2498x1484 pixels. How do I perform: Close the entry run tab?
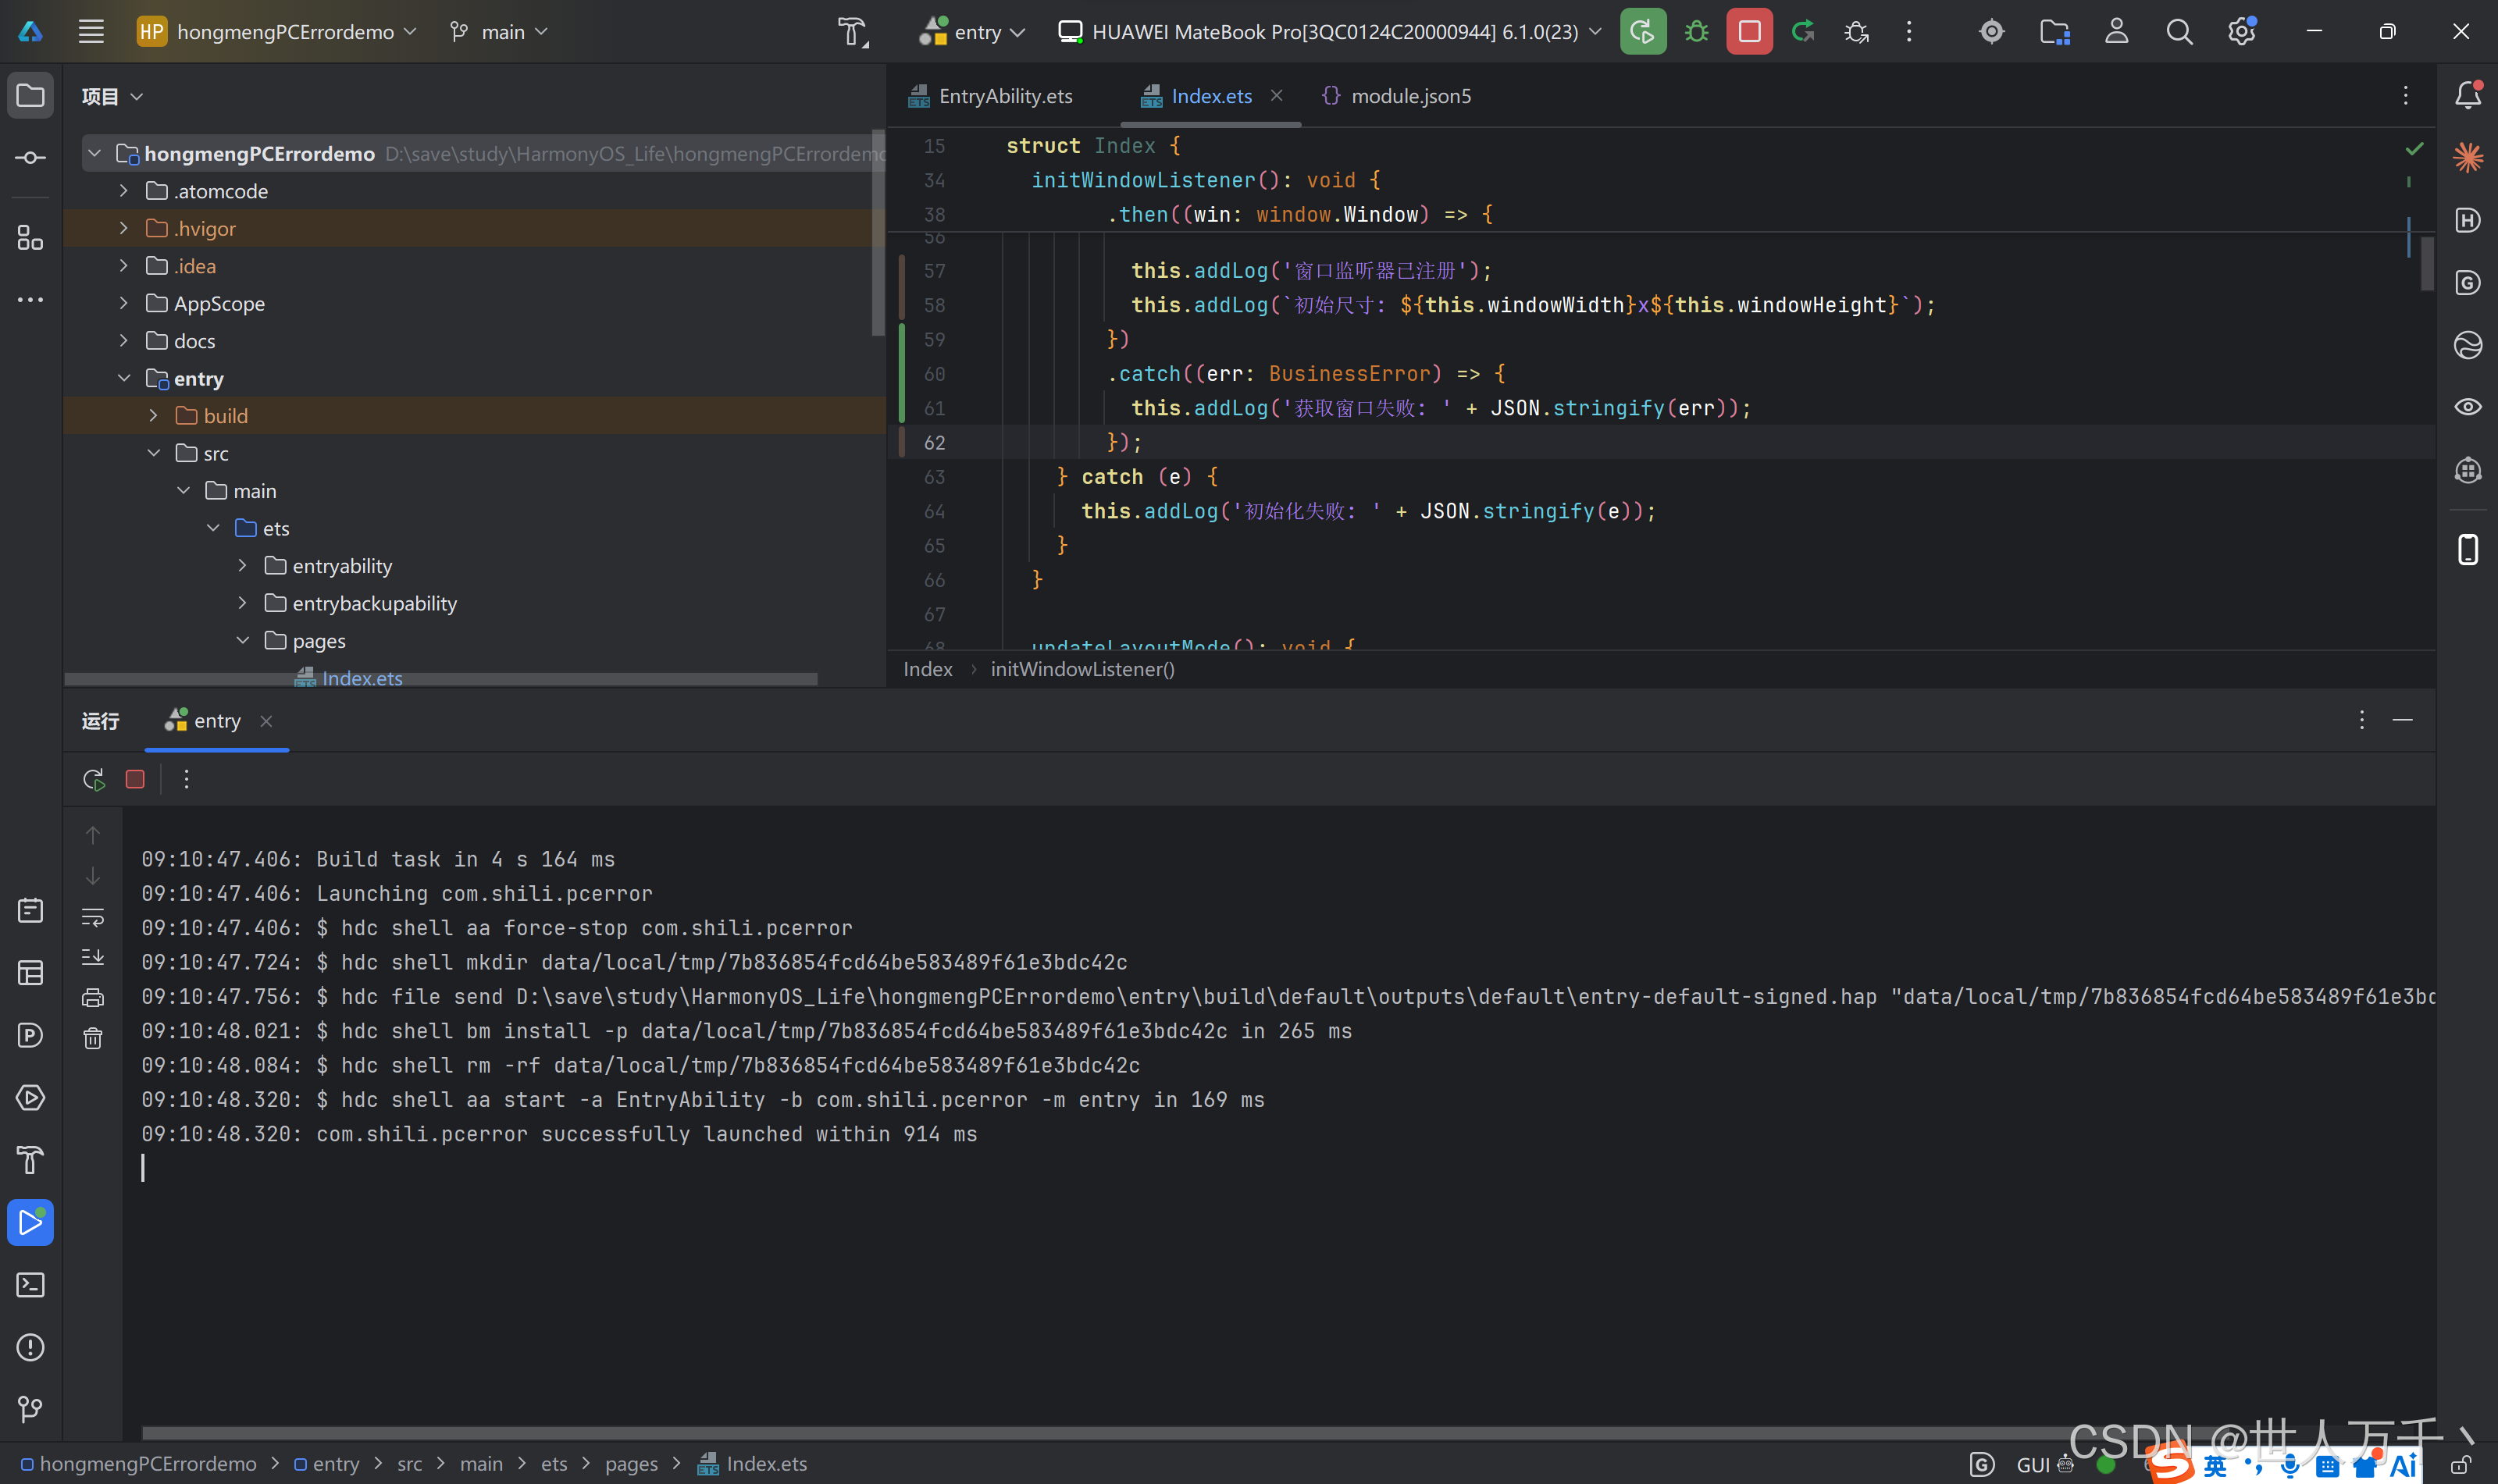click(266, 721)
